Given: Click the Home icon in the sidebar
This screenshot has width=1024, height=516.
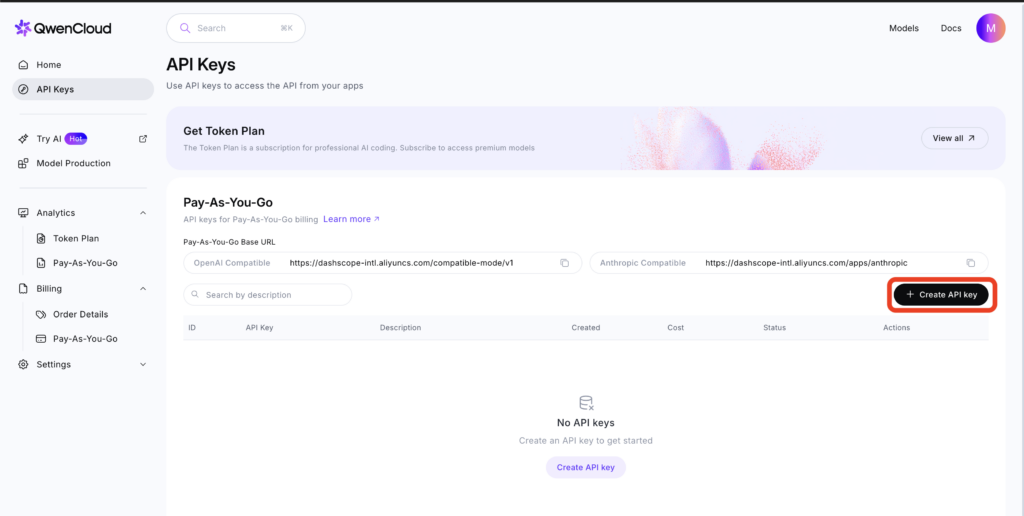Looking at the screenshot, I should pos(24,65).
